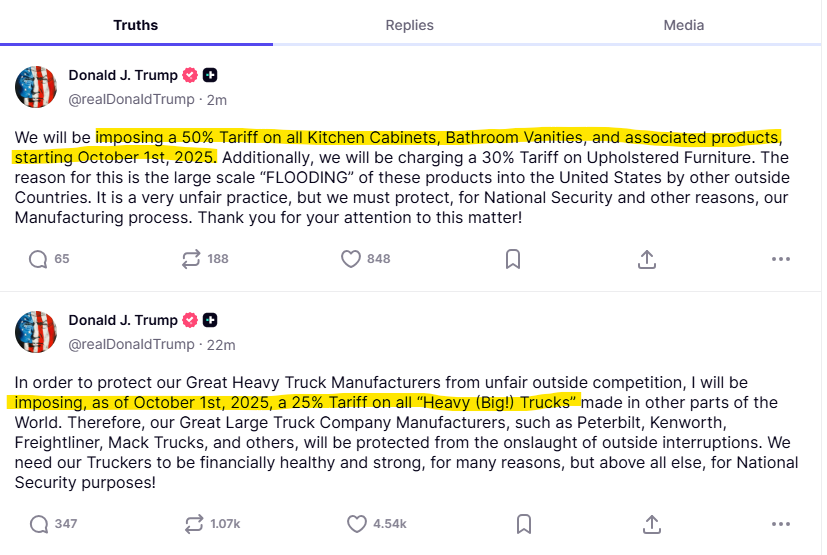Click the 22m timestamp on second post
This screenshot has width=827, height=555.
220,344
